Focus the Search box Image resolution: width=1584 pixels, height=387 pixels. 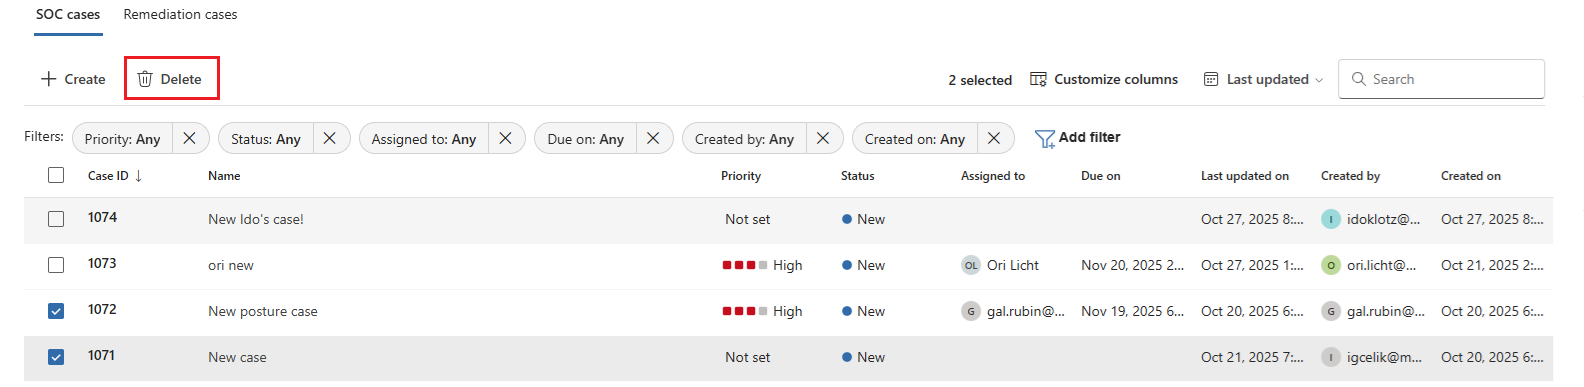[1441, 79]
